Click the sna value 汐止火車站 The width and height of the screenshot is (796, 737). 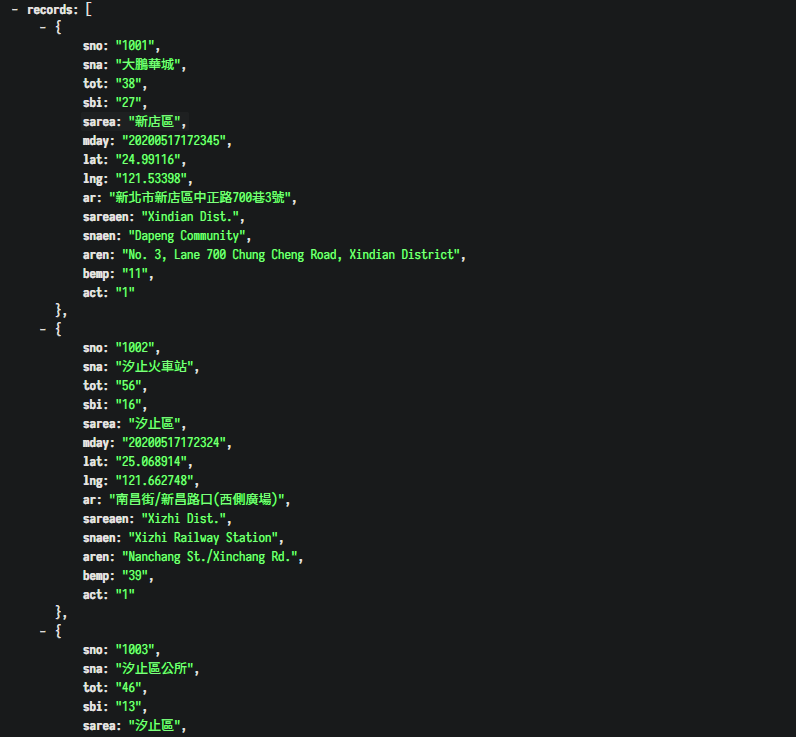pos(154,366)
